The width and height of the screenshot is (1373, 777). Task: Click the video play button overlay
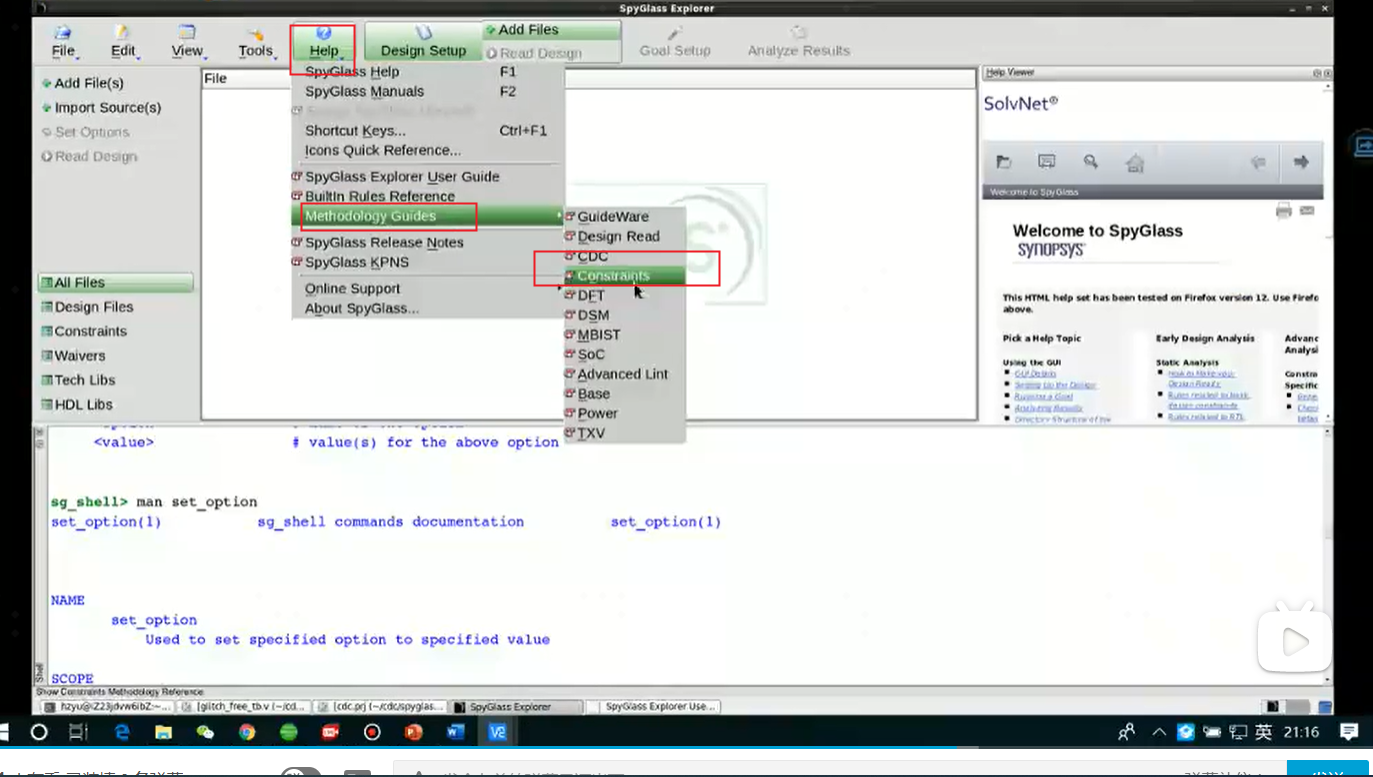[1294, 641]
